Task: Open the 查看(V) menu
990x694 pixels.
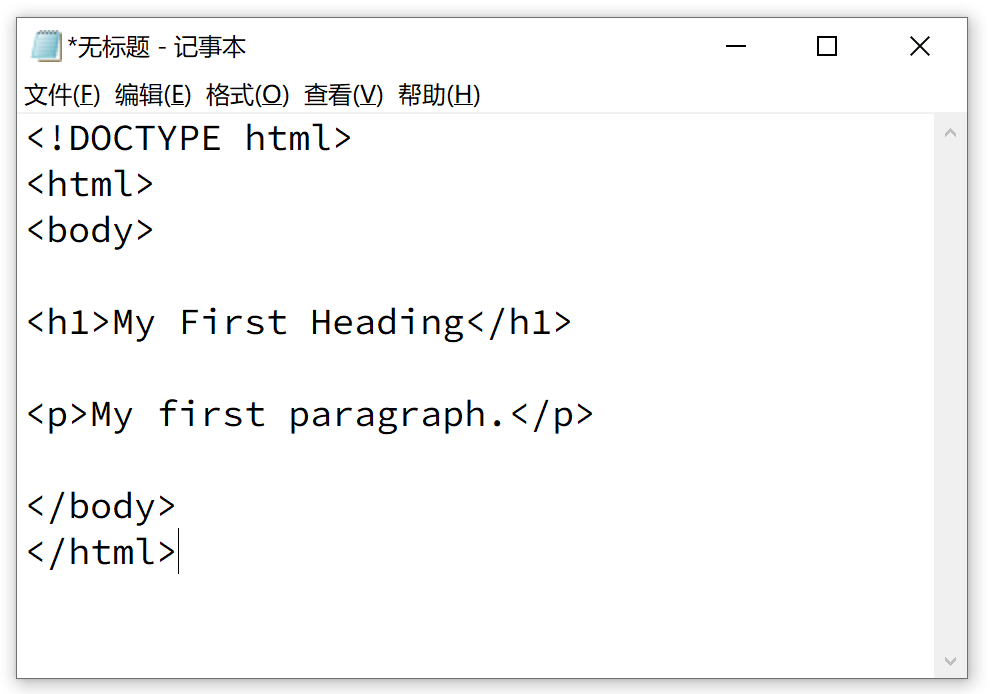Action: (x=343, y=95)
